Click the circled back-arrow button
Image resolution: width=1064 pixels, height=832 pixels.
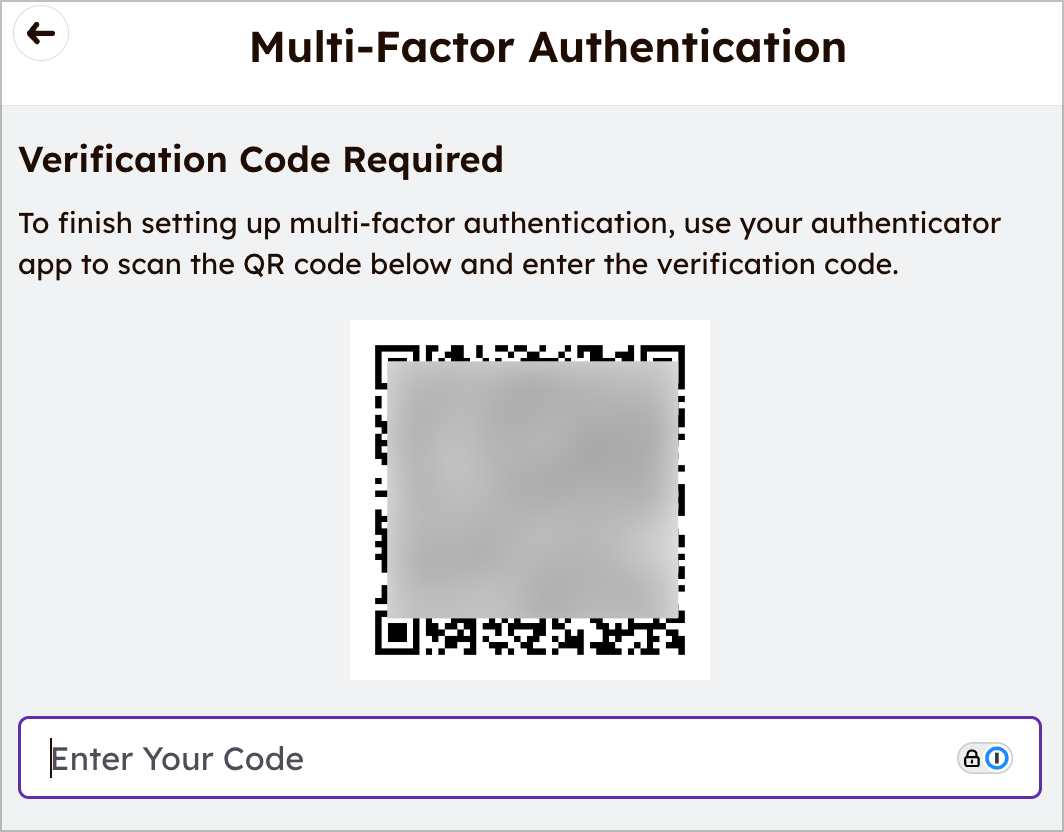coord(40,33)
